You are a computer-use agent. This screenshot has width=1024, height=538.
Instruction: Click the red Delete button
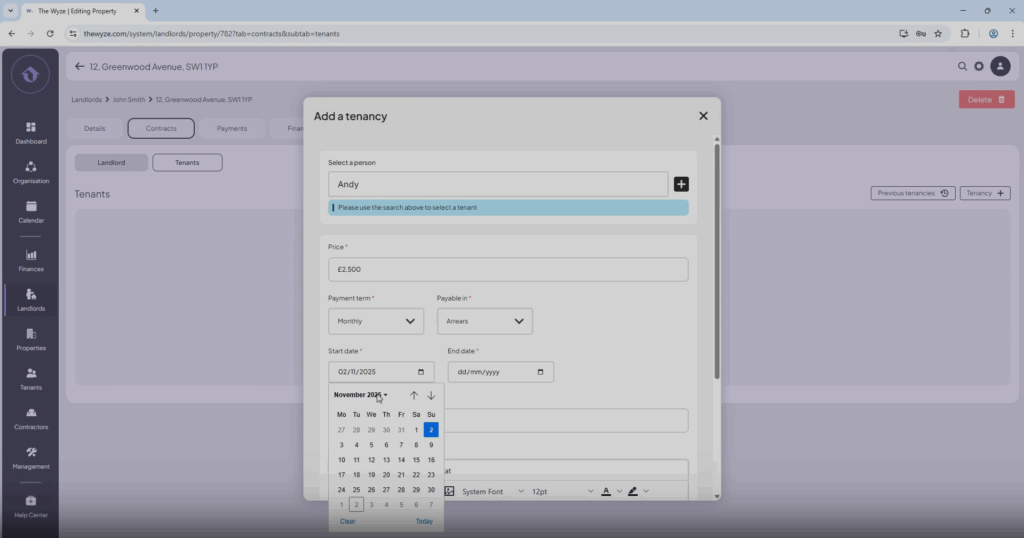pos(986,99)
